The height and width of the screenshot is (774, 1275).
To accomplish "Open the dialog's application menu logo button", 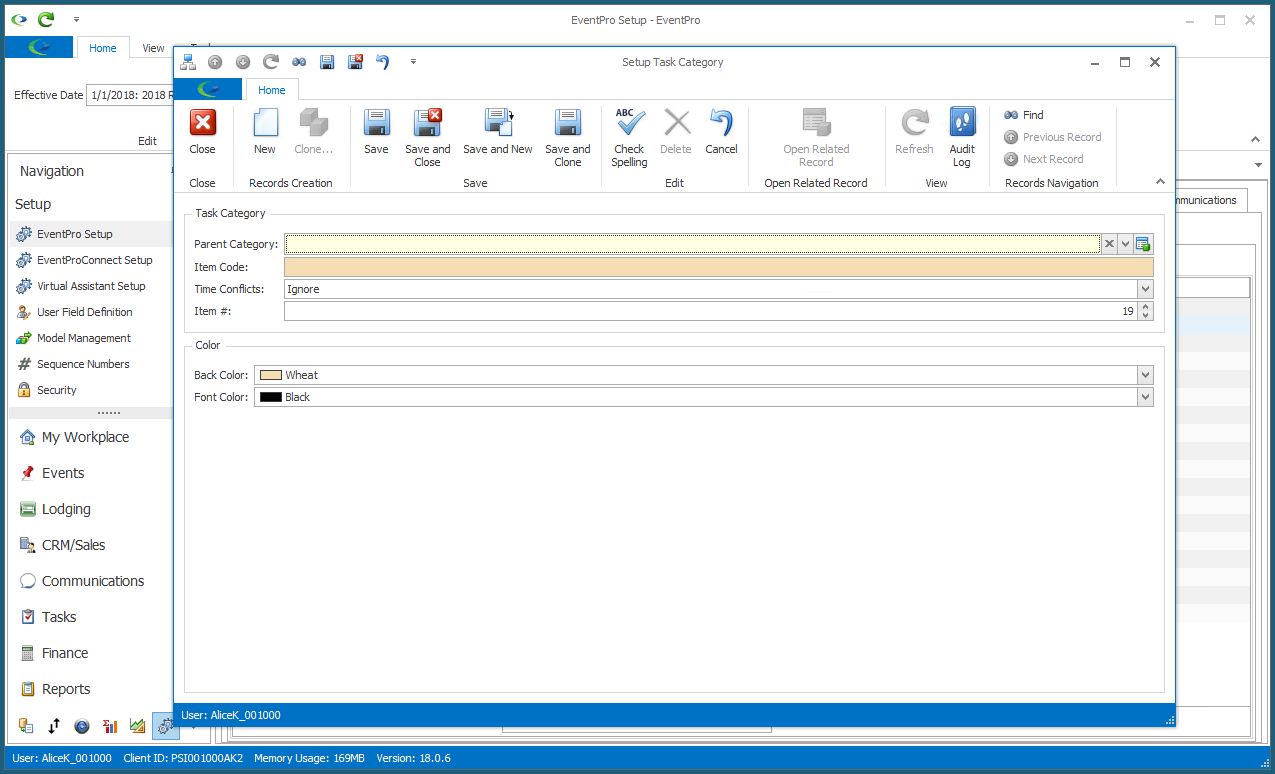I will [208, 90].
